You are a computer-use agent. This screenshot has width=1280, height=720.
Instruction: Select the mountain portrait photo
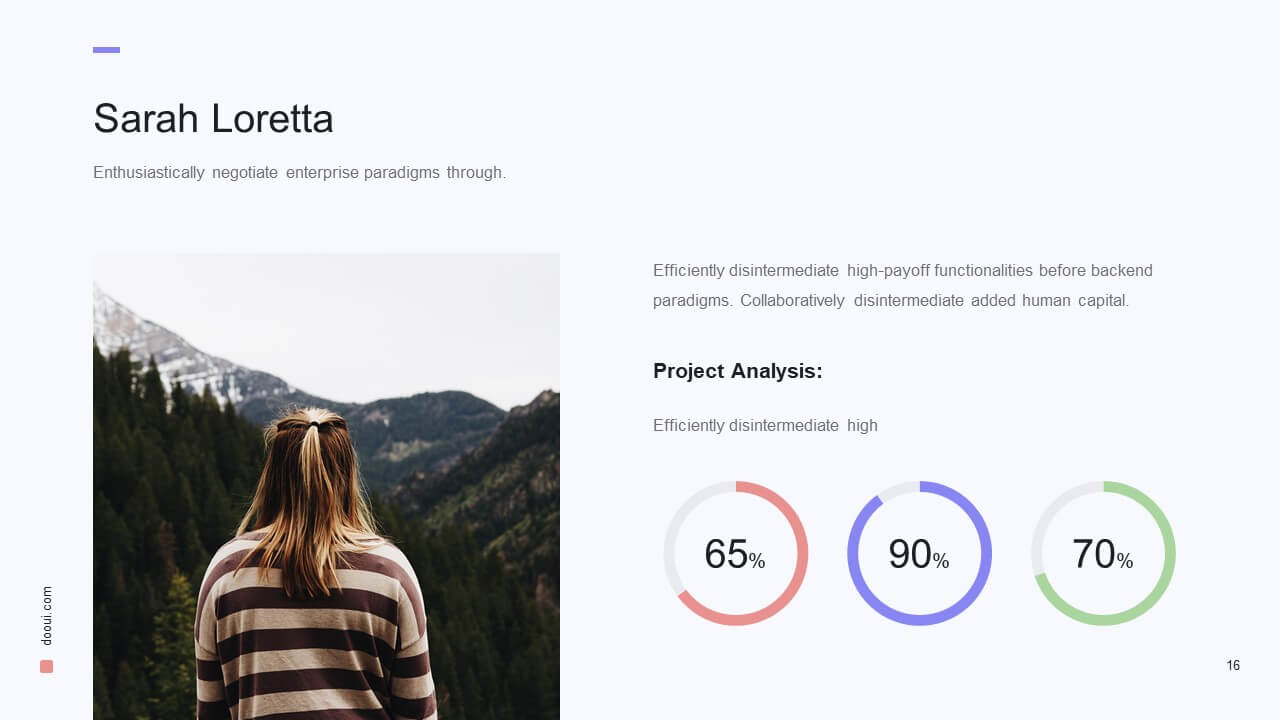326,486
